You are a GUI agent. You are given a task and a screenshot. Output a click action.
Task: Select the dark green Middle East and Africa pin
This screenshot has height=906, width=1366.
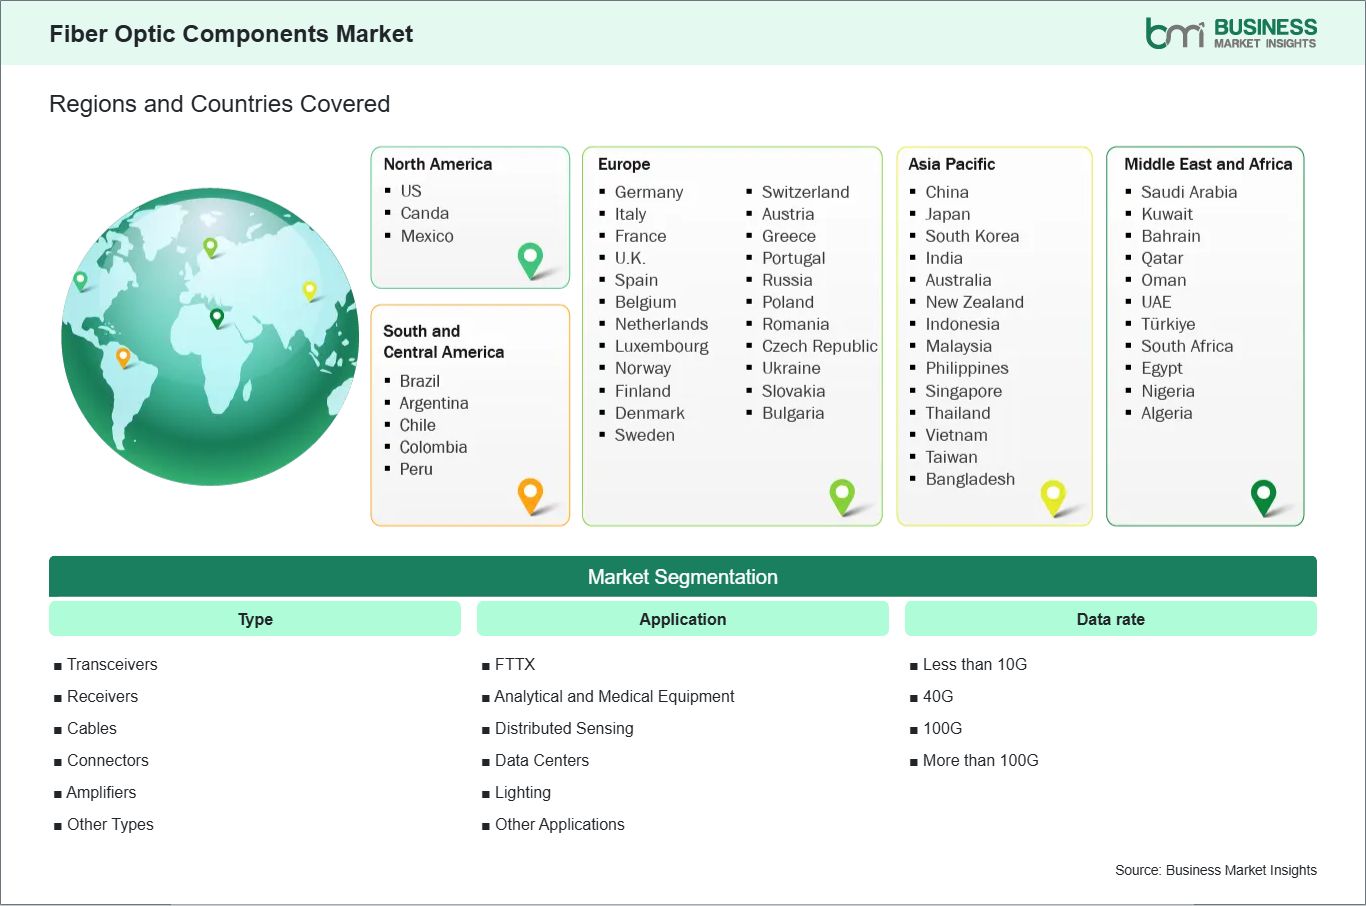pos(1265,494)
